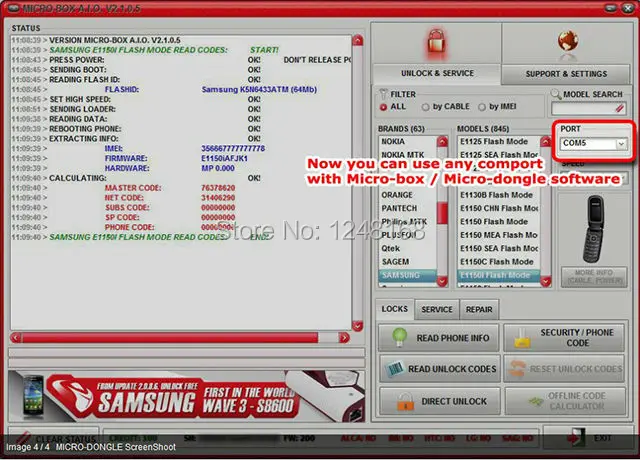
Task: Switch to the LOCKS tab
Action: tap(395, 309)
